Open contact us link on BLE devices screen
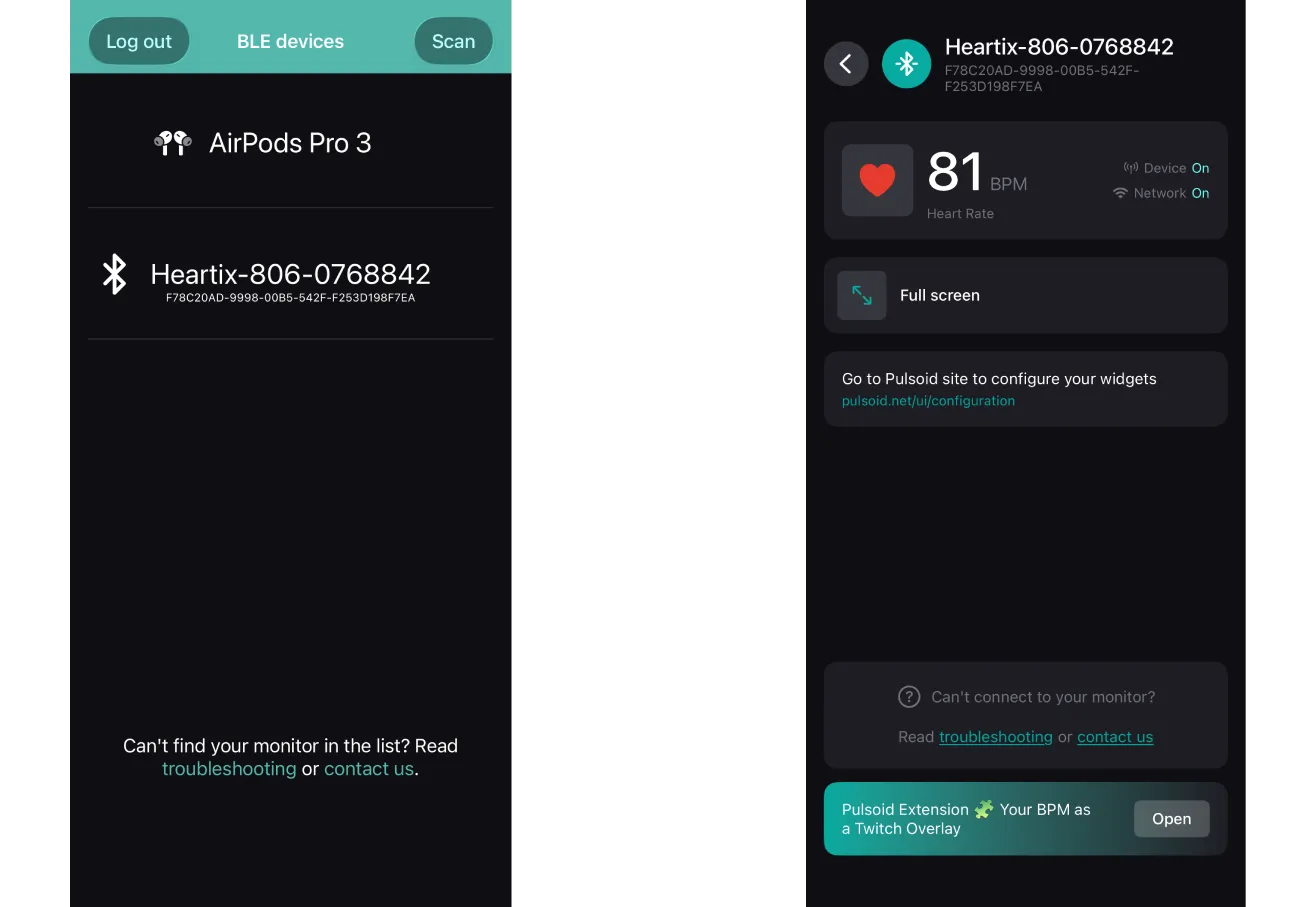The width and height of the screenshot is (1316, 907). (368, 769)
